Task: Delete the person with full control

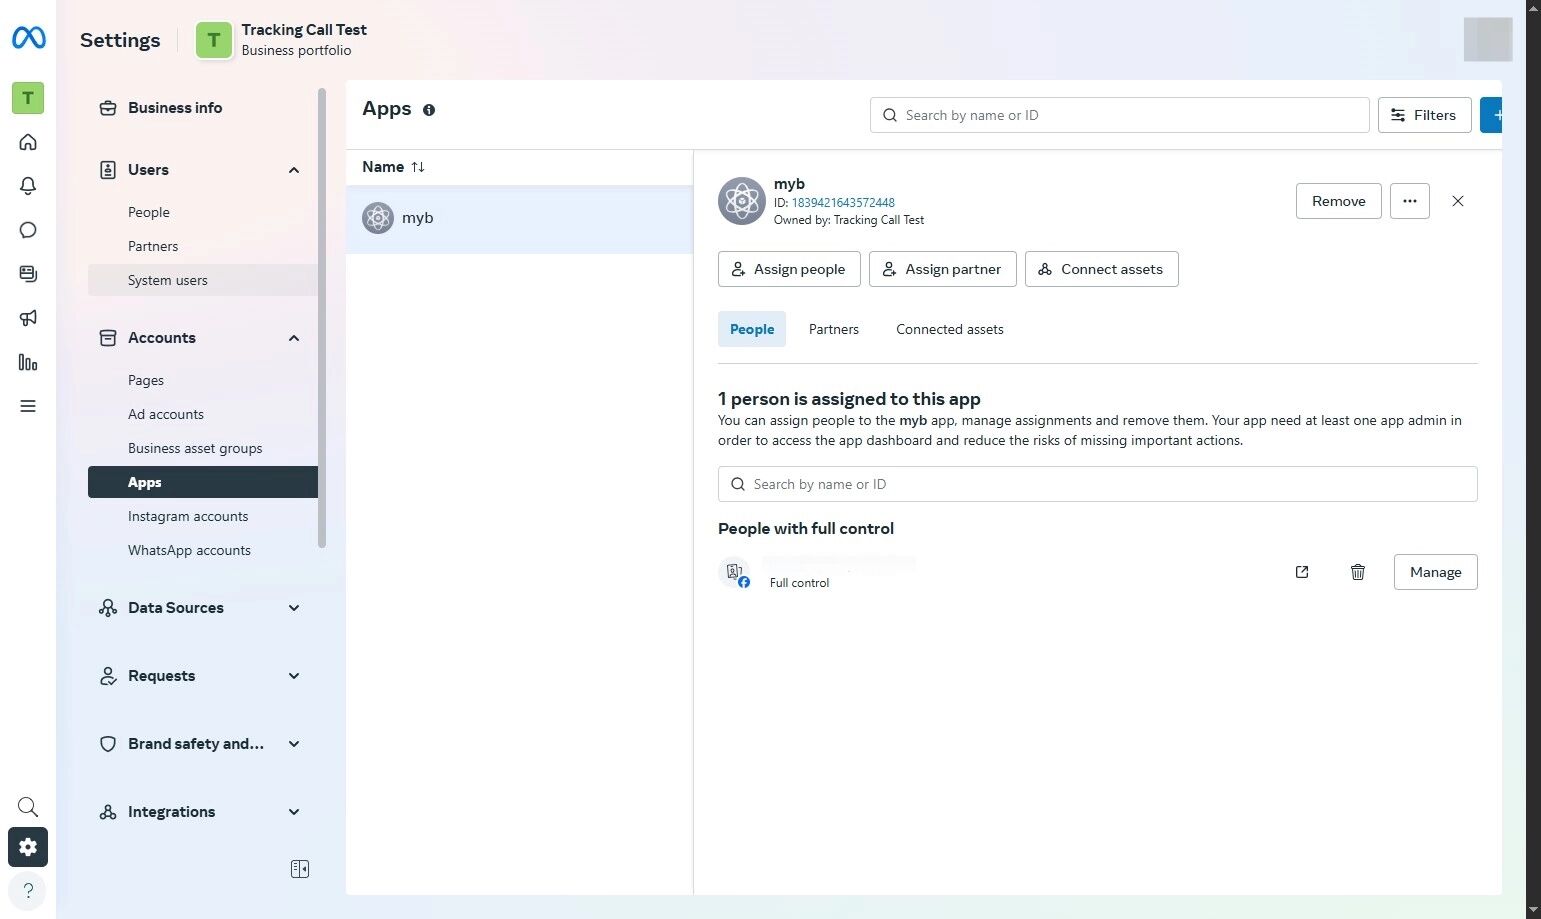Action: point(1357,572)
